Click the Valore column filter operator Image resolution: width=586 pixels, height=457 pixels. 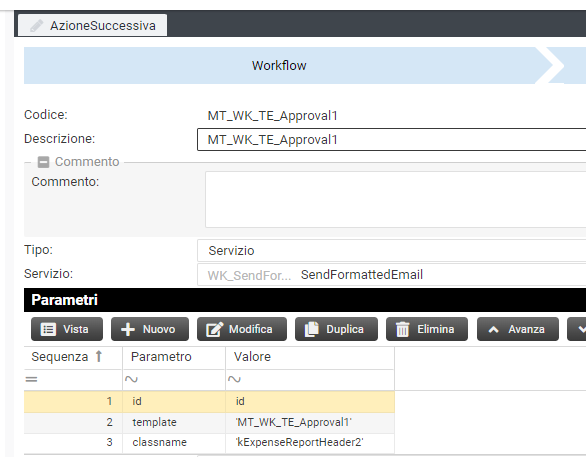(x=234, y=380)
